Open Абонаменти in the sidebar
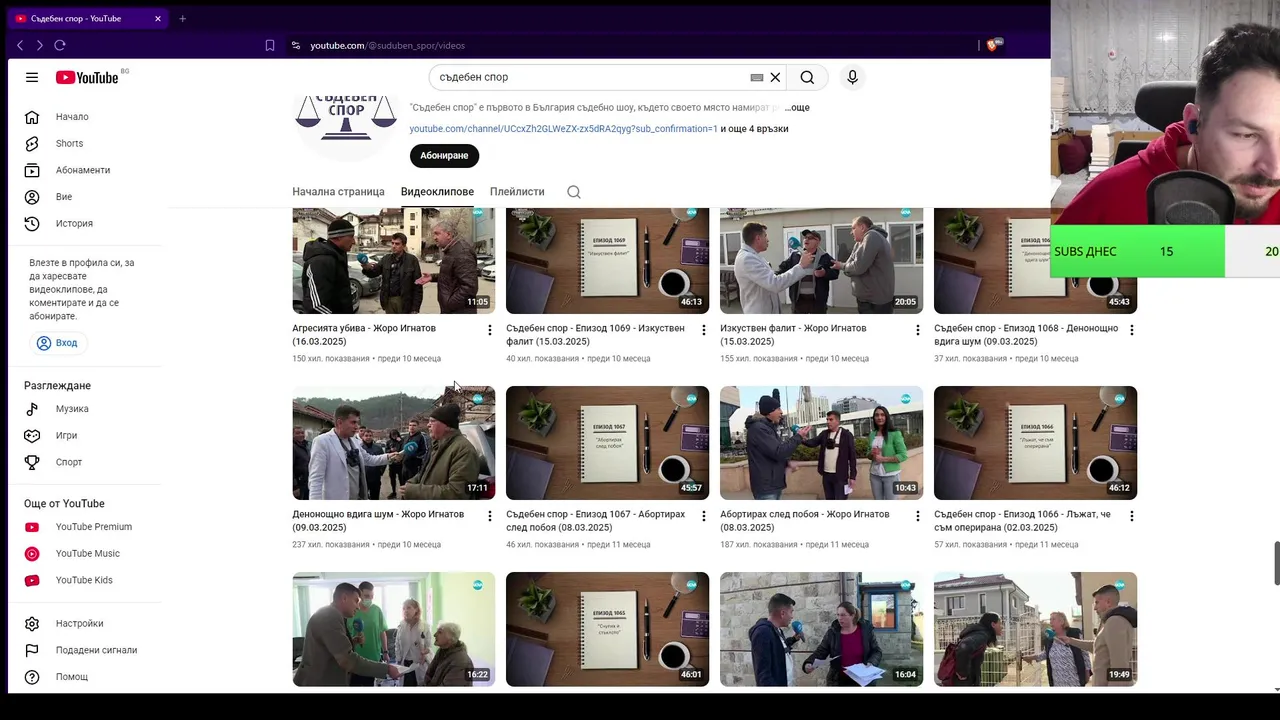1280x720 pixels. (x=85, y=170)
